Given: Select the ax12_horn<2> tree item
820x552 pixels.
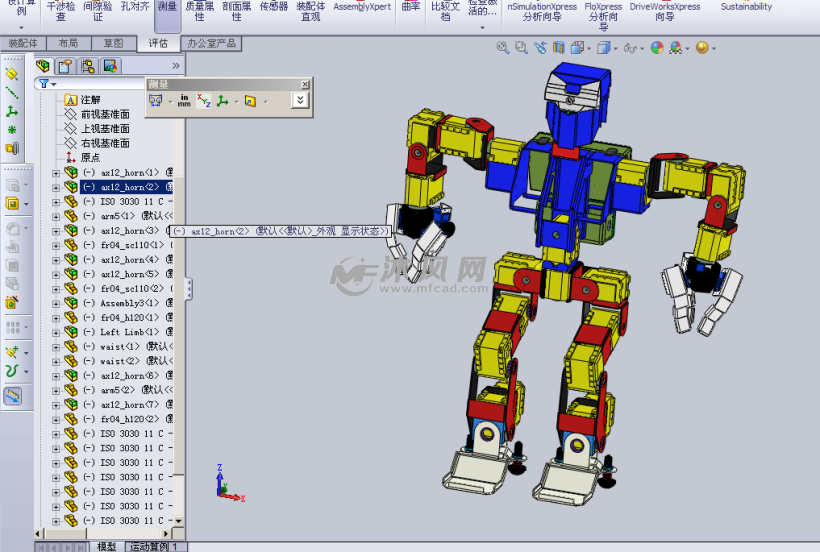Looking at the screenshot, I should [x=129, y=187].
